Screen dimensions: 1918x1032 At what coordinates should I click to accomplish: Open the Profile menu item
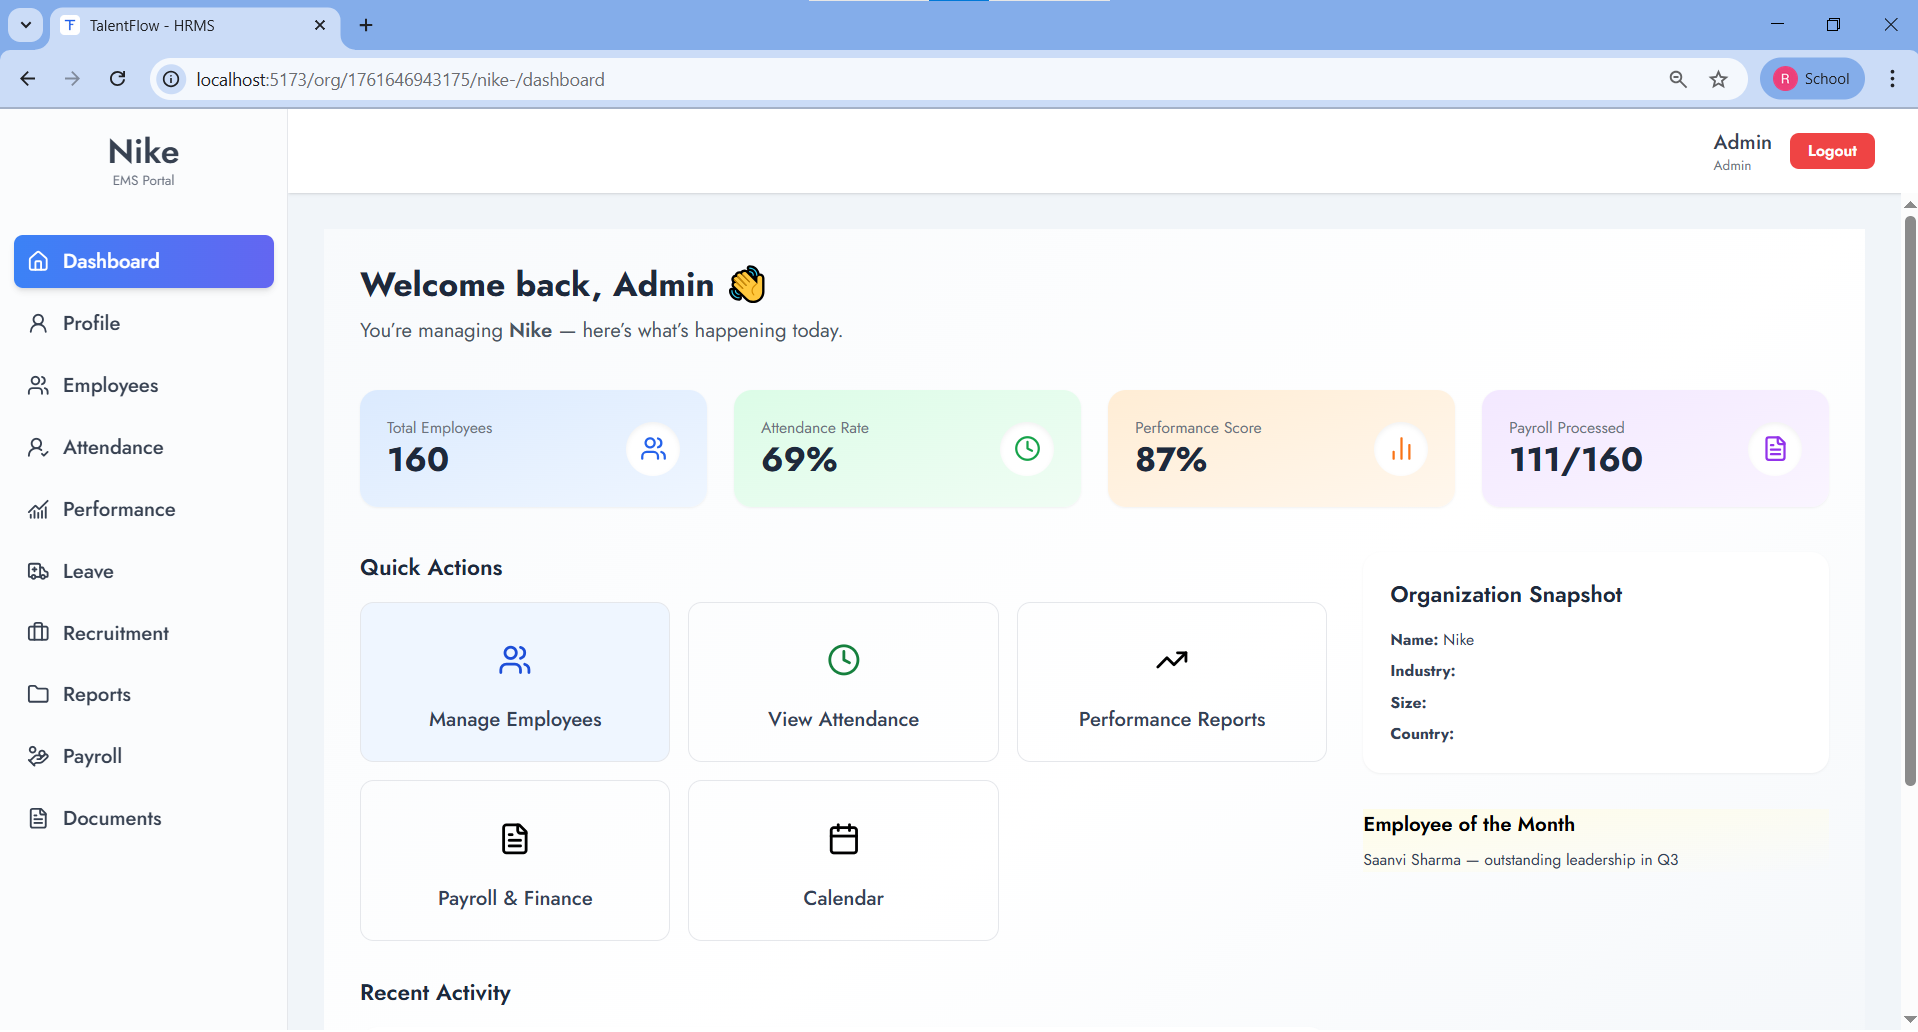coord(144,323)
